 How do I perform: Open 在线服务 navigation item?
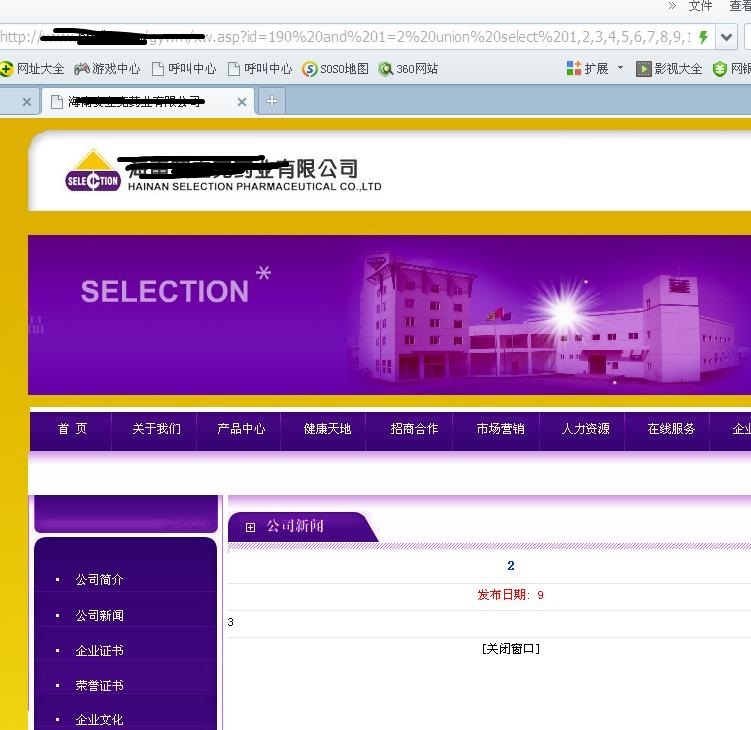(x=671, y=429)
